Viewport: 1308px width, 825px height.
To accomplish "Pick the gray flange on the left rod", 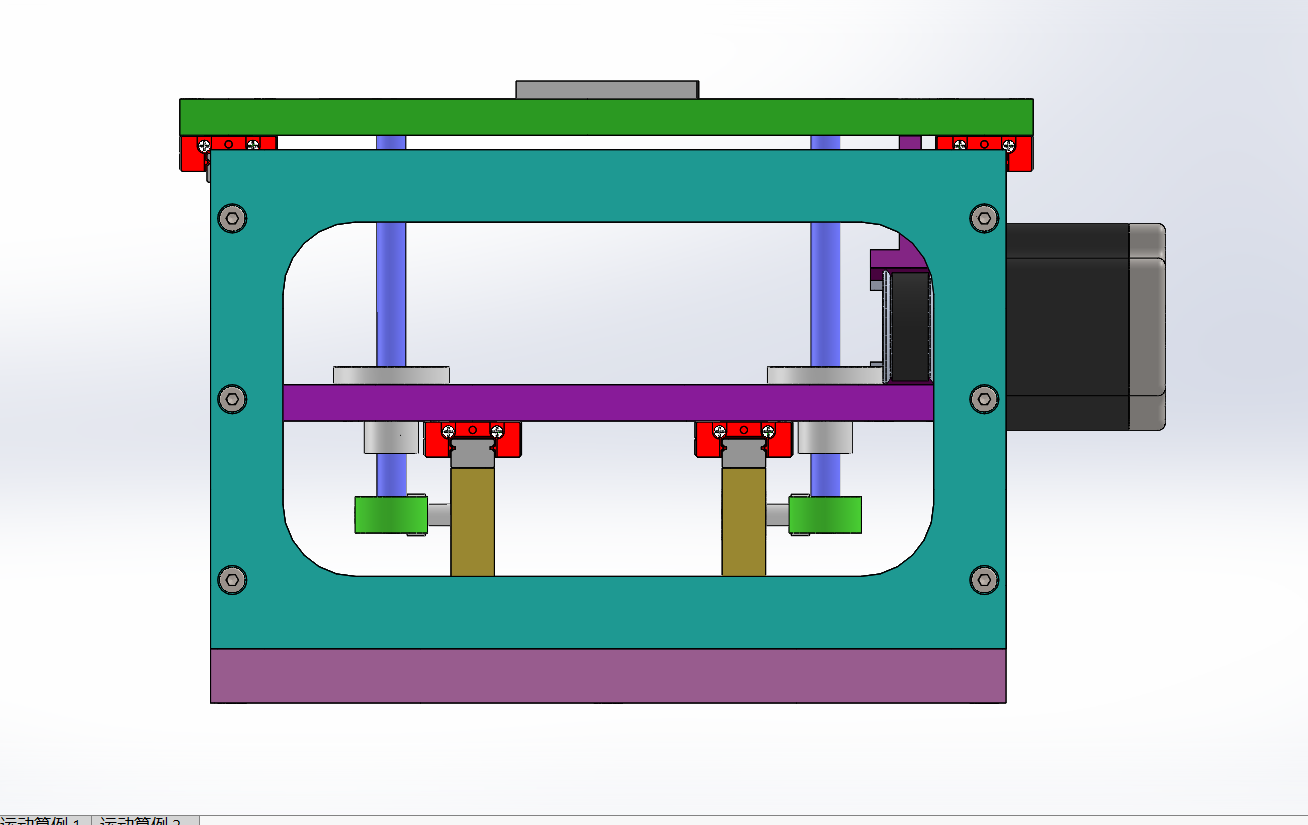I will pyautogui.click(x=391, y=376).
